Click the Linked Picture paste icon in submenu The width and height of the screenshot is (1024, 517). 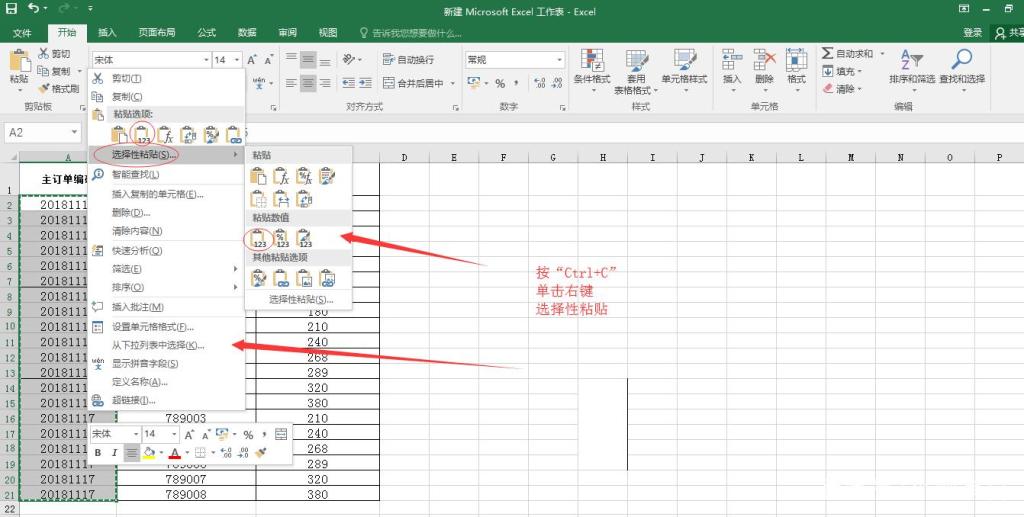tap(327, 279)
